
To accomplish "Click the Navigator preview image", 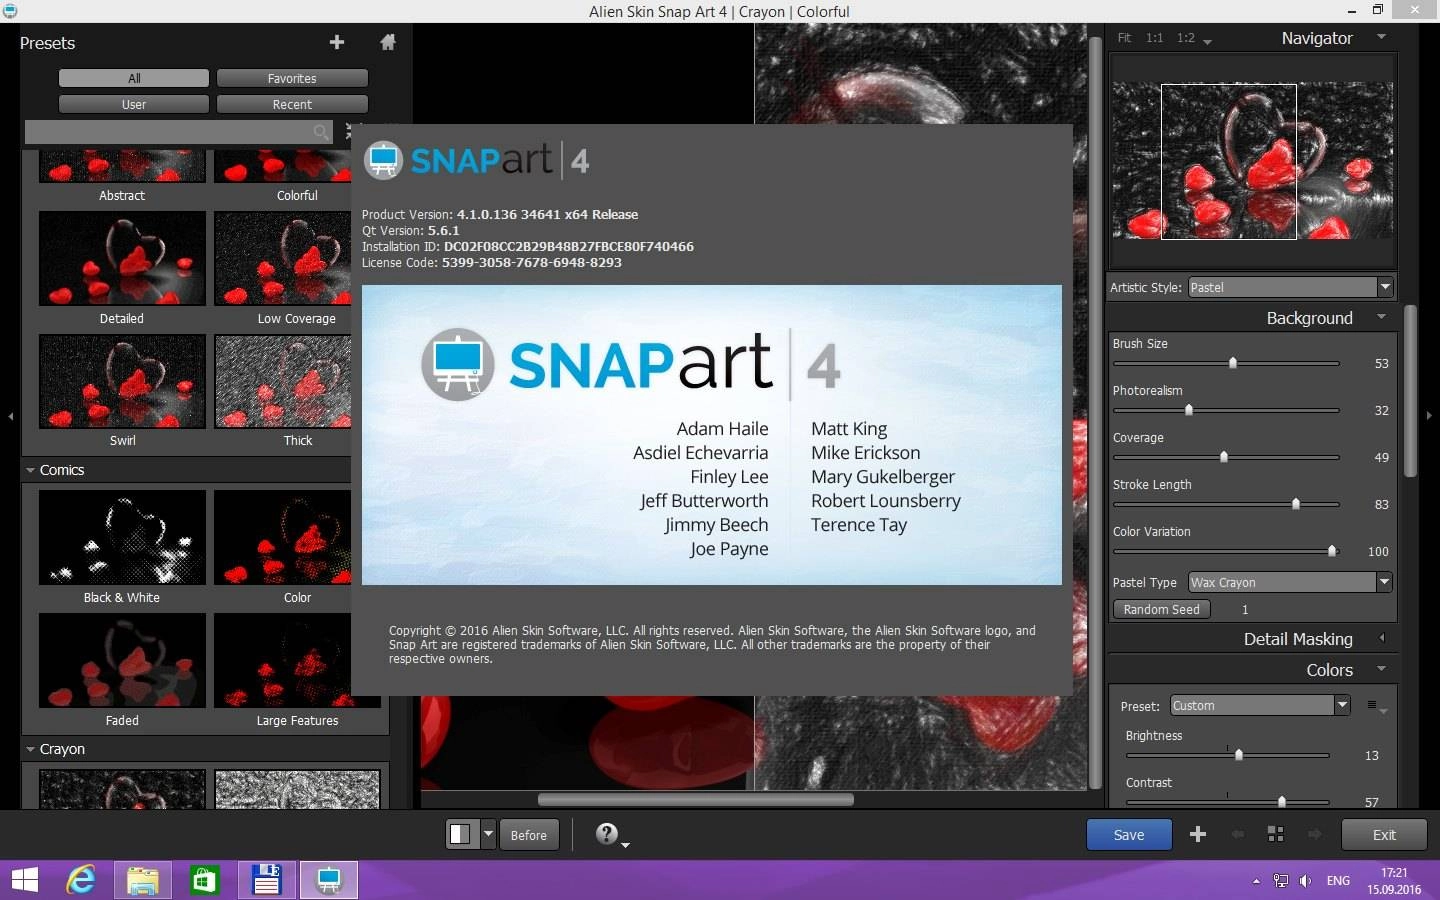I will point(1252,161).
